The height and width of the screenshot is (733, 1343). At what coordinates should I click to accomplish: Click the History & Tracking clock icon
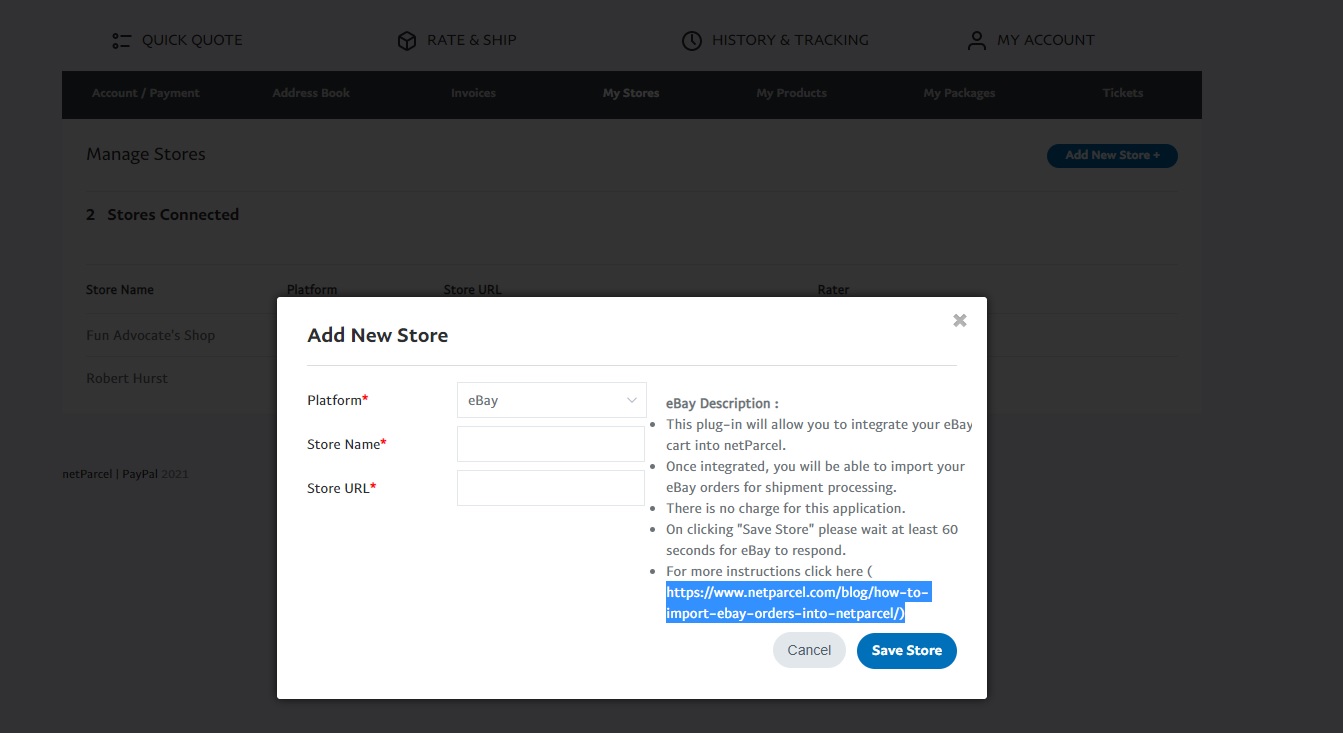691,41
